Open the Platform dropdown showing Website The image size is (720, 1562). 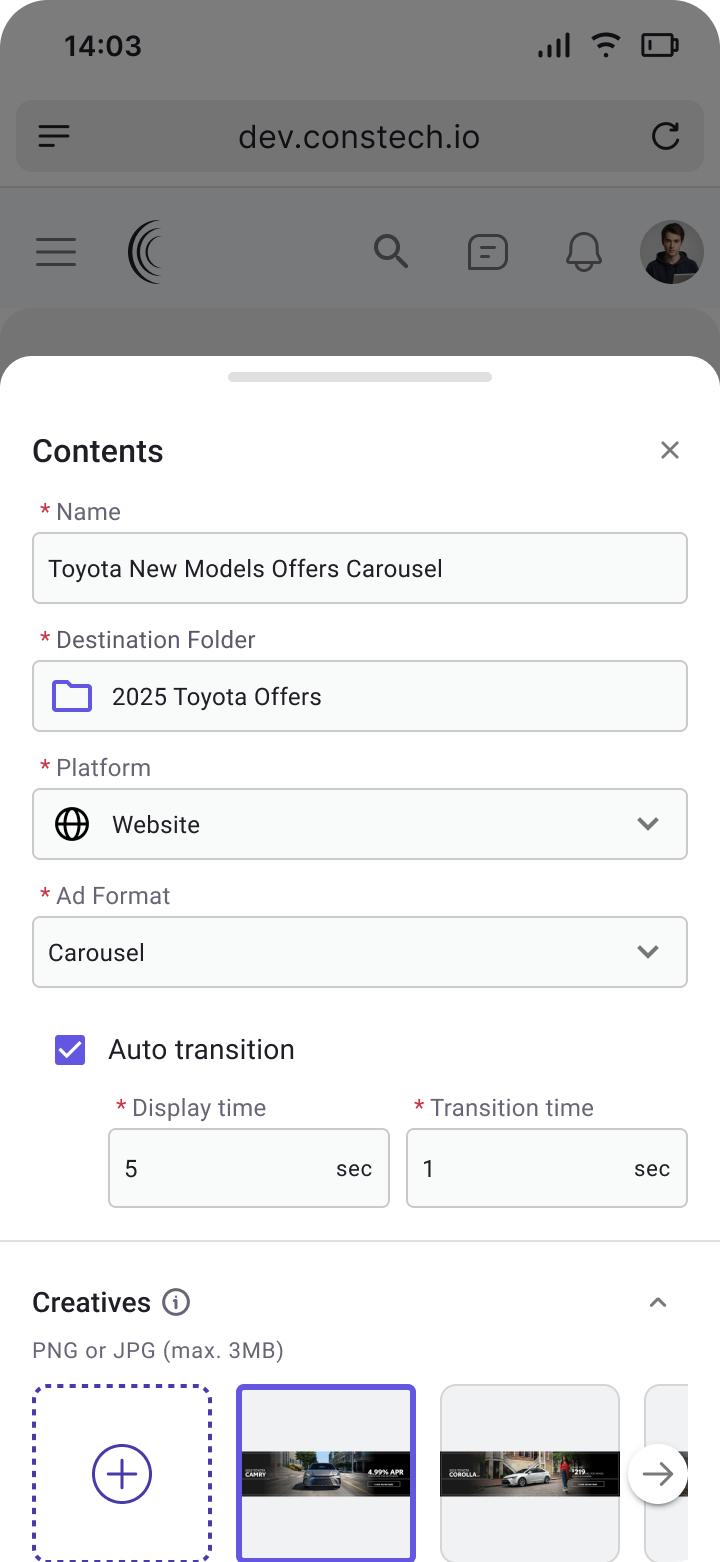tap(360, 824)
